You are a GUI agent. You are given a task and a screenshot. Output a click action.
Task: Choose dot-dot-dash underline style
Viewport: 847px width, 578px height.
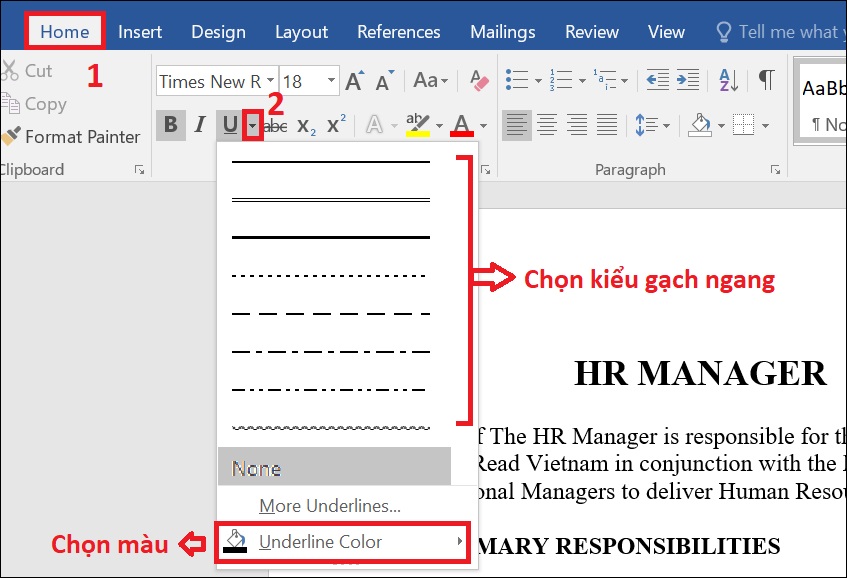[331, 389]
